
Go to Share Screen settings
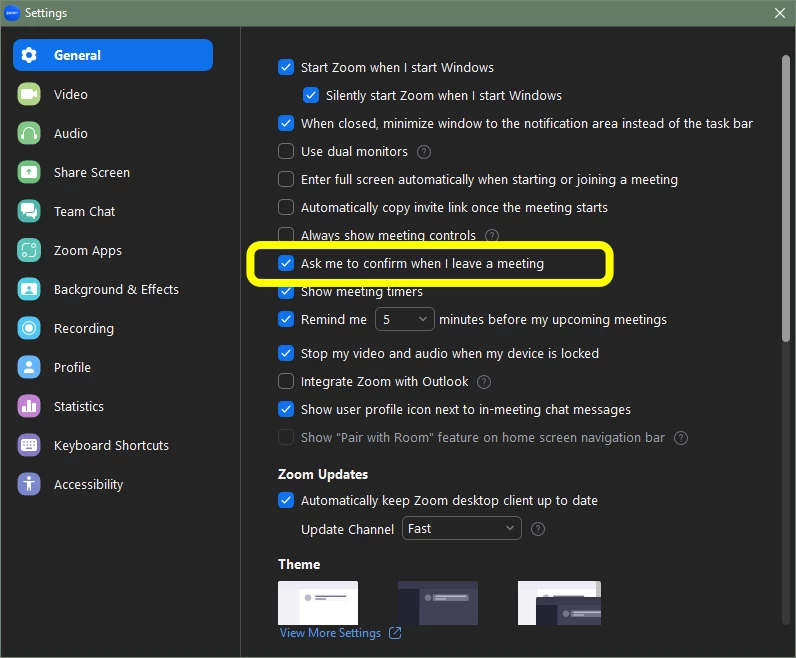(113, 173)
